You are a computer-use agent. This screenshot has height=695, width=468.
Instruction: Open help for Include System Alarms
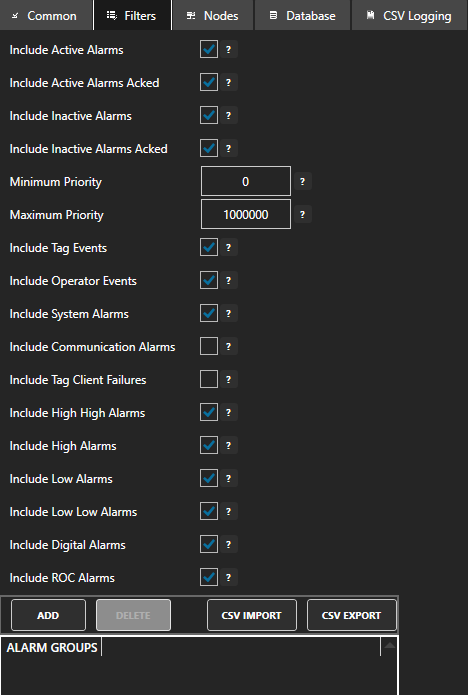[228, 313]
